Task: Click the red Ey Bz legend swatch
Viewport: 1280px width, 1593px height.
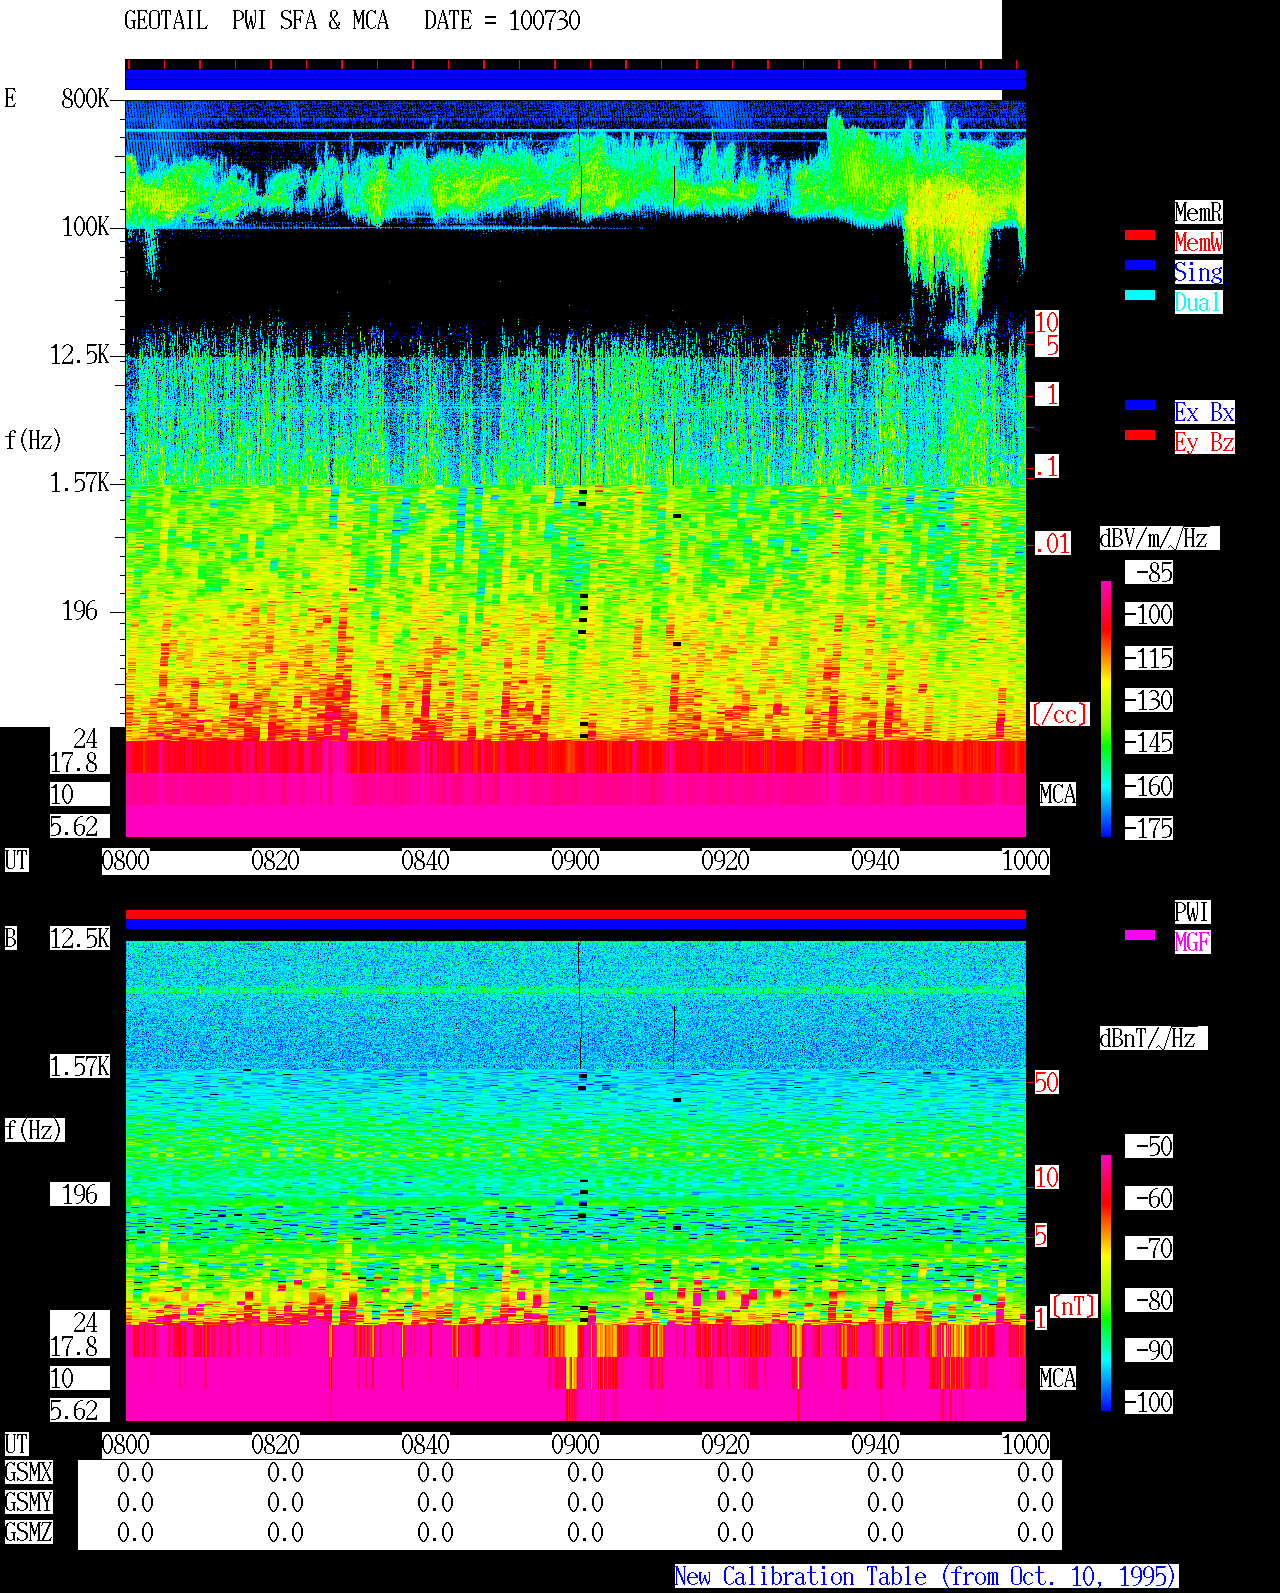Action: (1140, 435)
